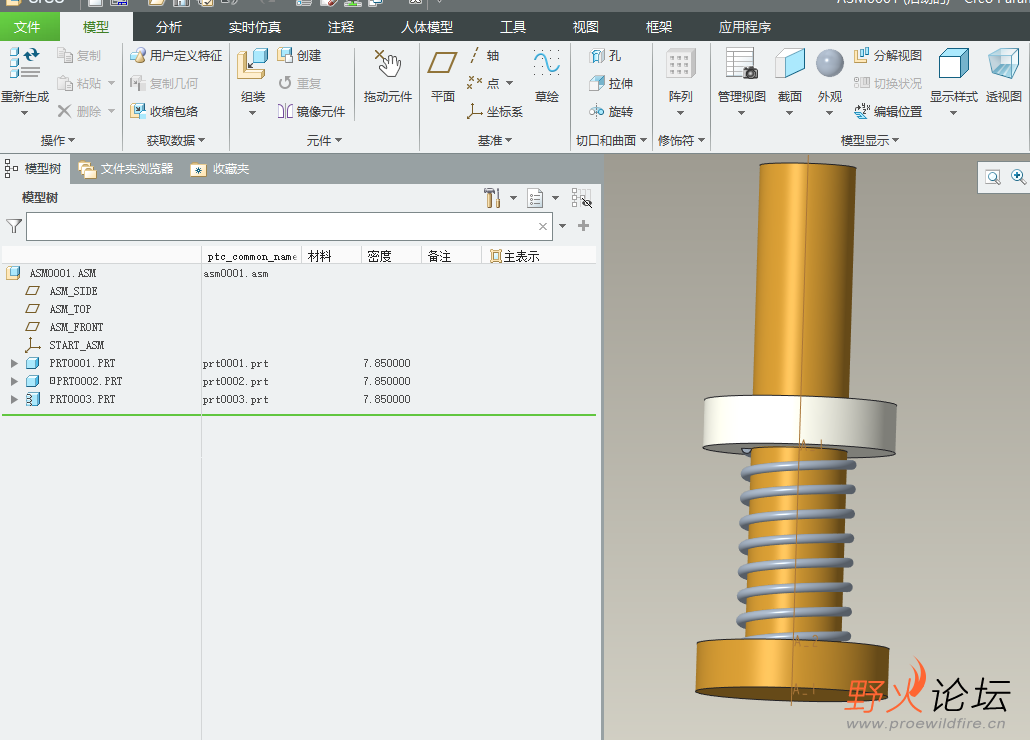Open the tree columns list icon
Viewport: 1030px width, 740px height.
pos(535,198)
